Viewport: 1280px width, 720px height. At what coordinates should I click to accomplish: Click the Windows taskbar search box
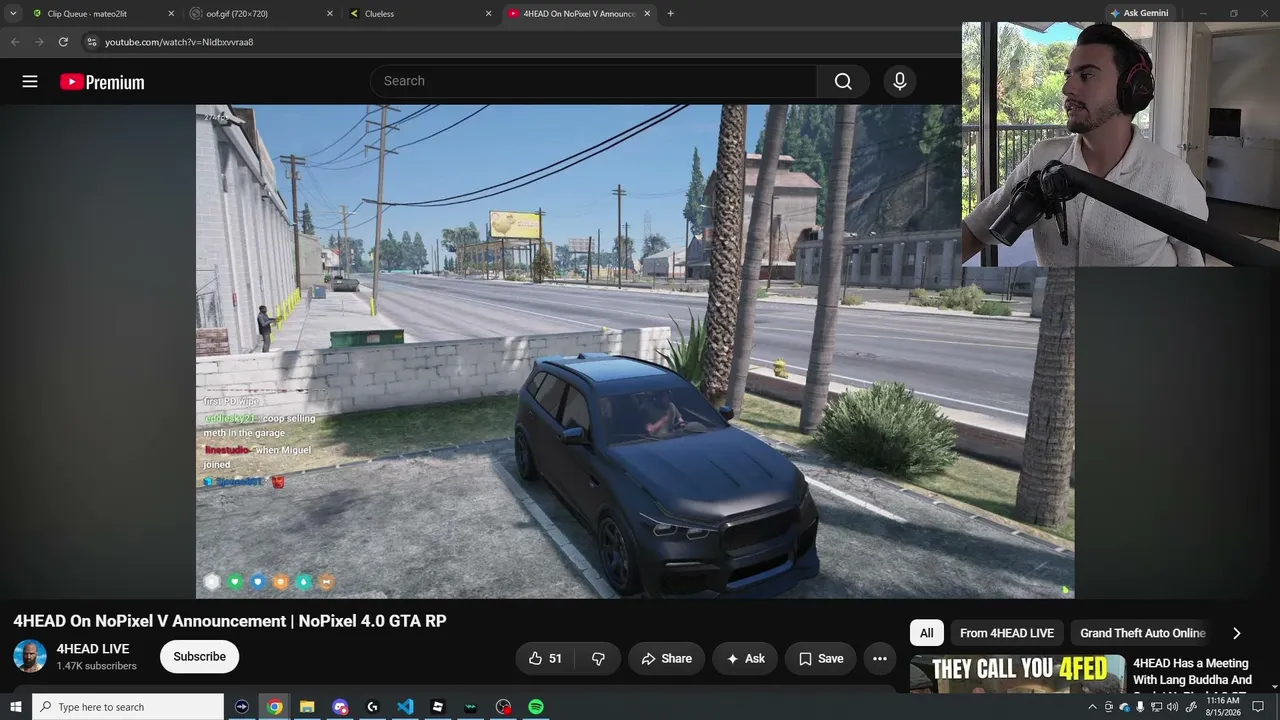coord(128,707)
